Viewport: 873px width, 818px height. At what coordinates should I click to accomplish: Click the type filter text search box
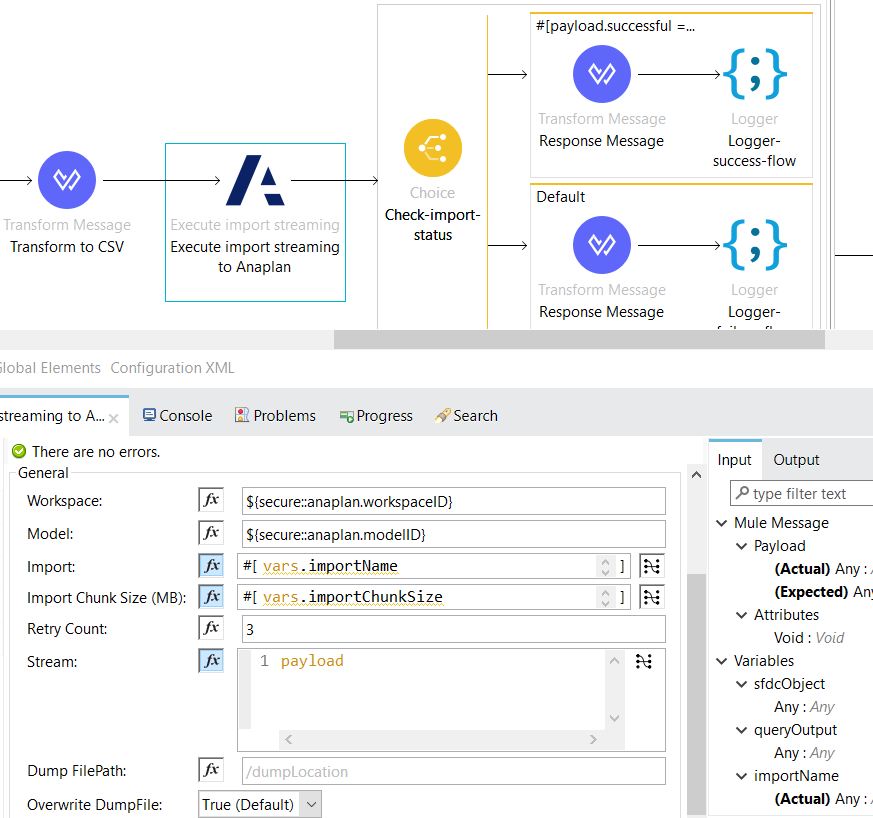coord(802,494)
